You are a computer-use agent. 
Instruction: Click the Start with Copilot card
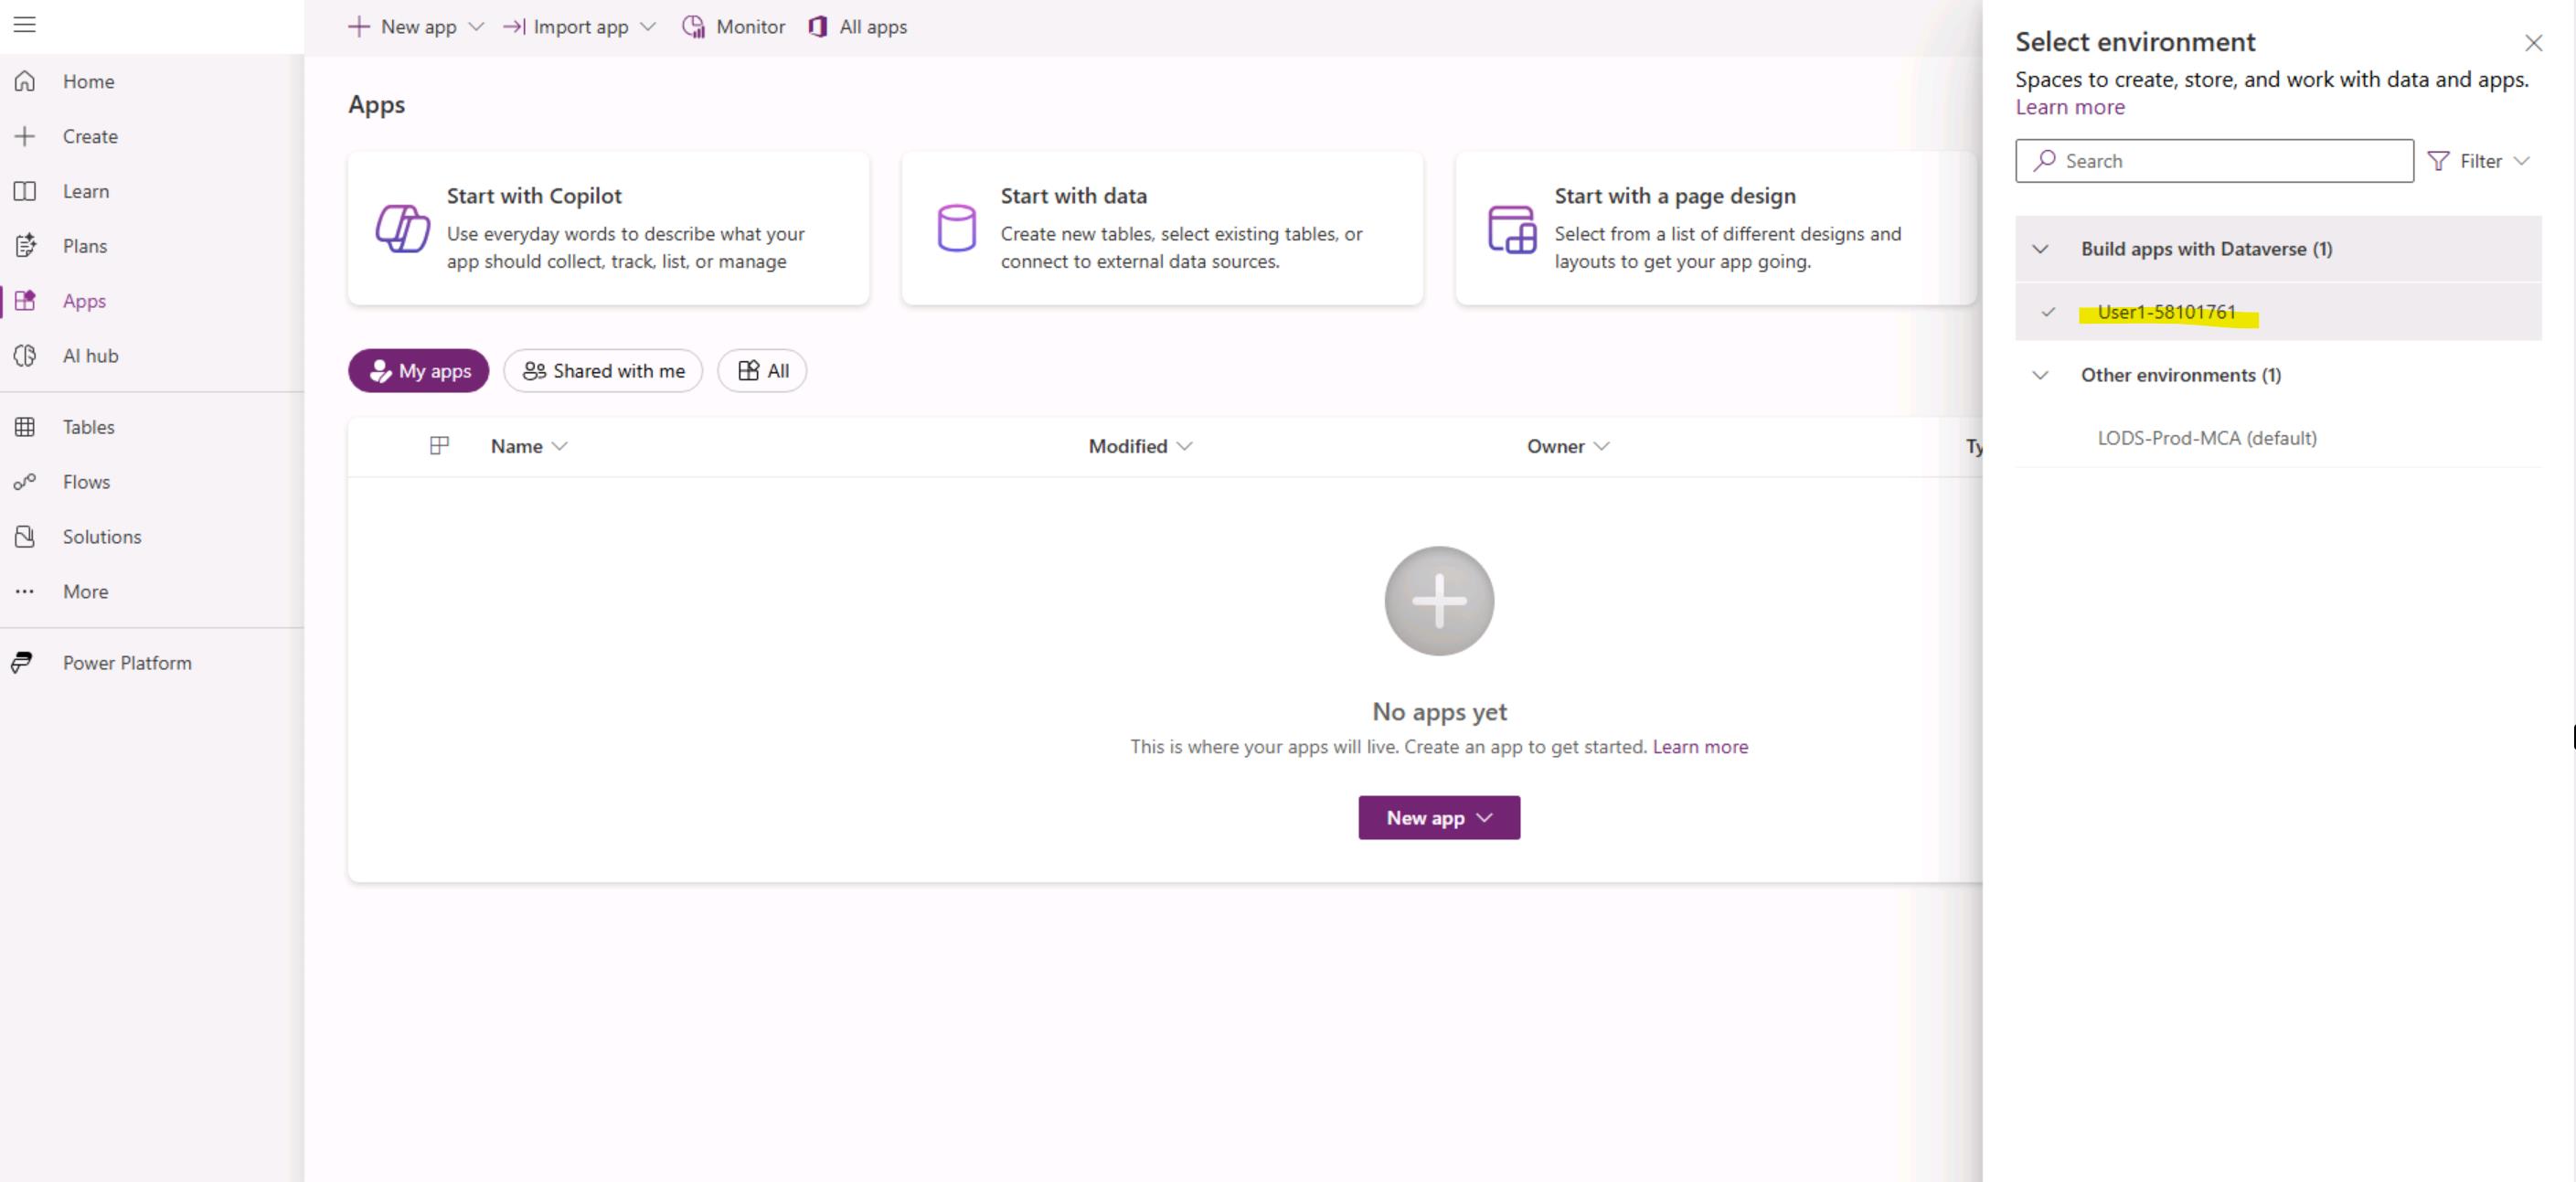[608, 228]
